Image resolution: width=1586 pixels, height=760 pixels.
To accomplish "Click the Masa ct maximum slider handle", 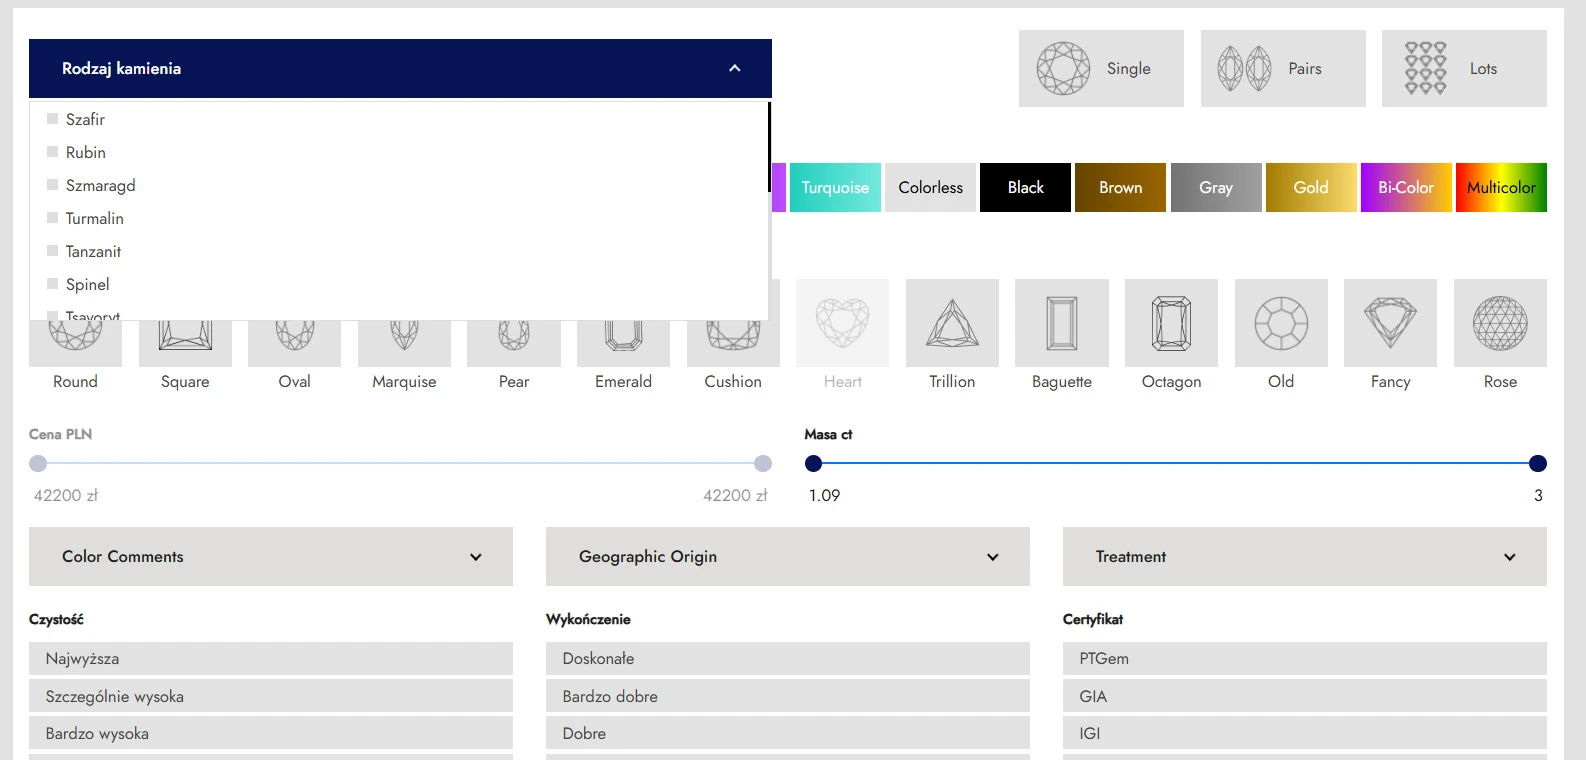I will pyautogui.click(x=1538, y=463).
